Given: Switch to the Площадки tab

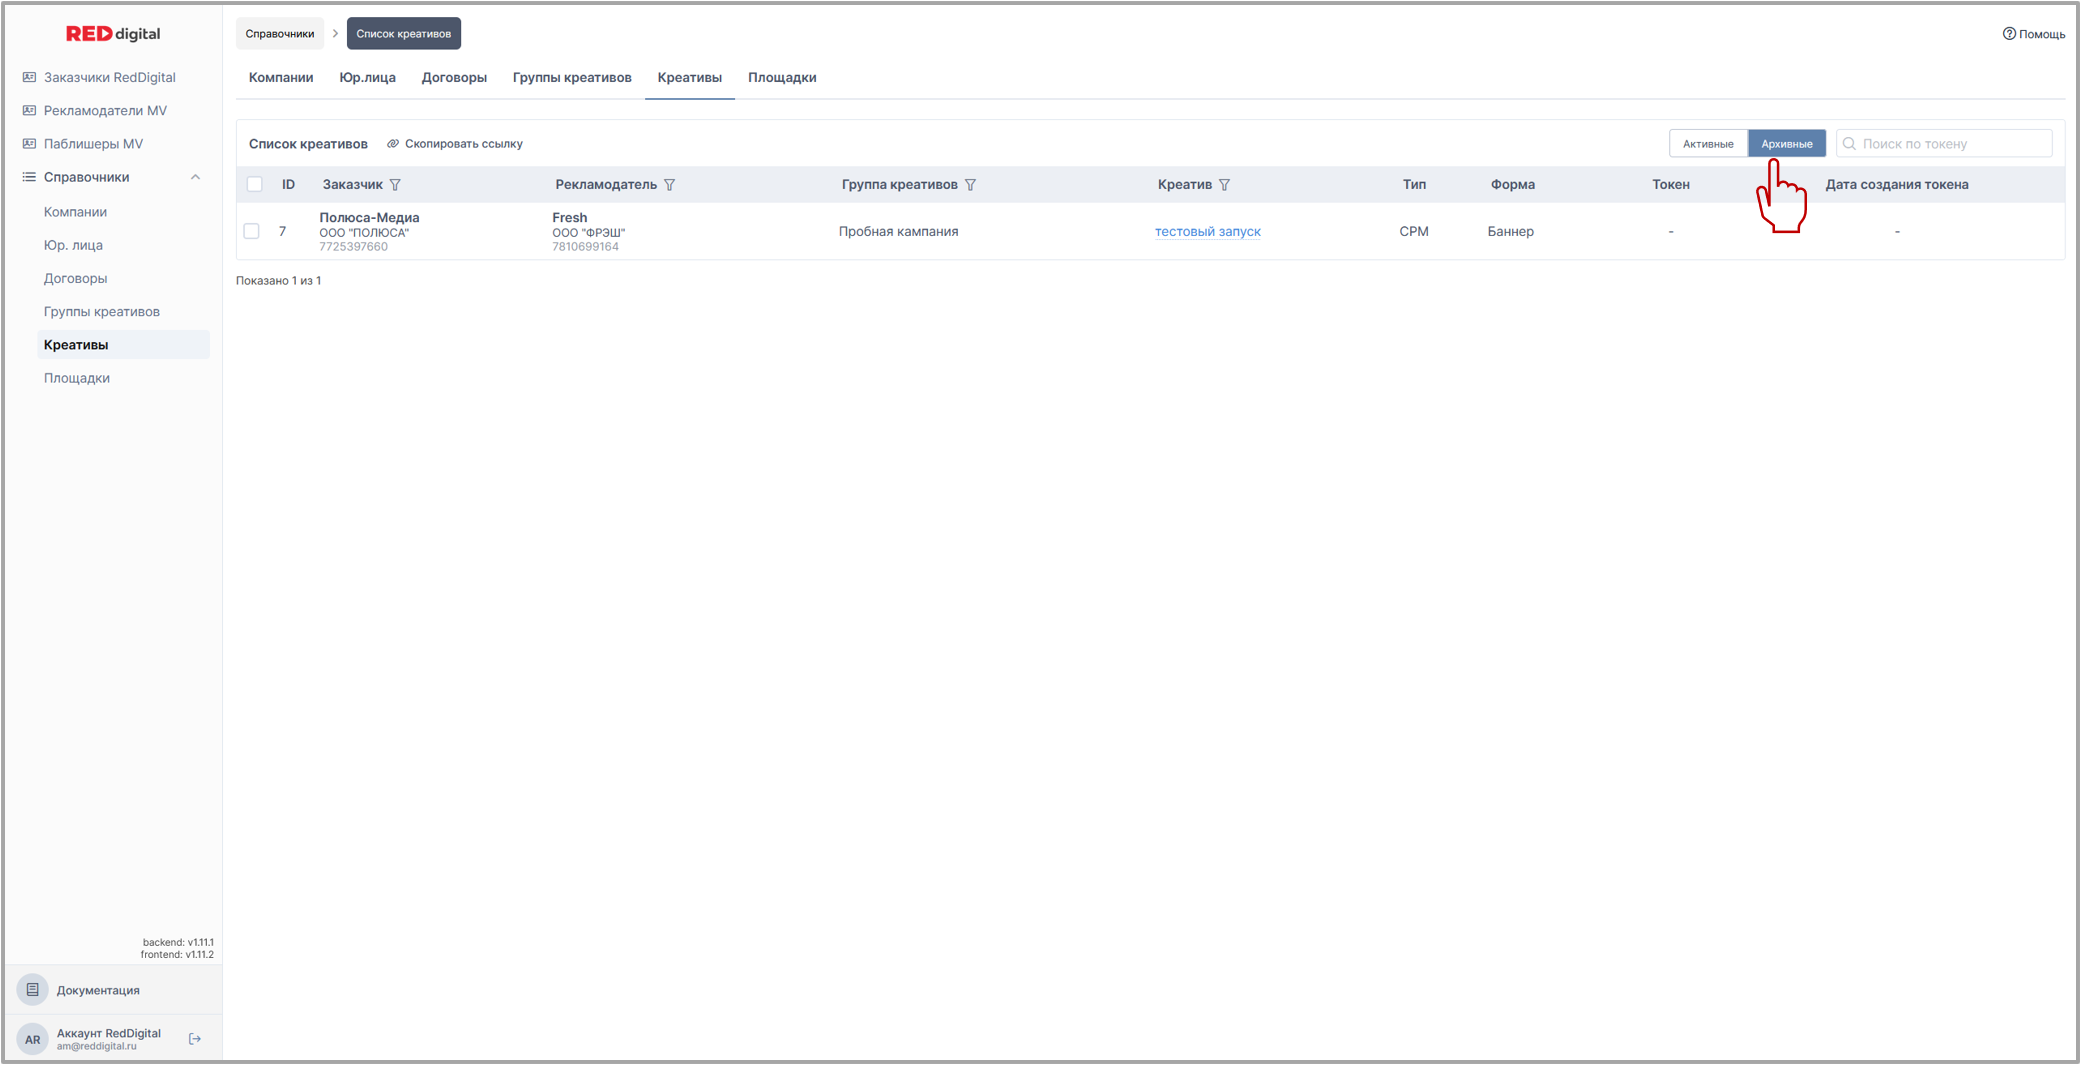Looking at the screenshot, I should point(781,78).
